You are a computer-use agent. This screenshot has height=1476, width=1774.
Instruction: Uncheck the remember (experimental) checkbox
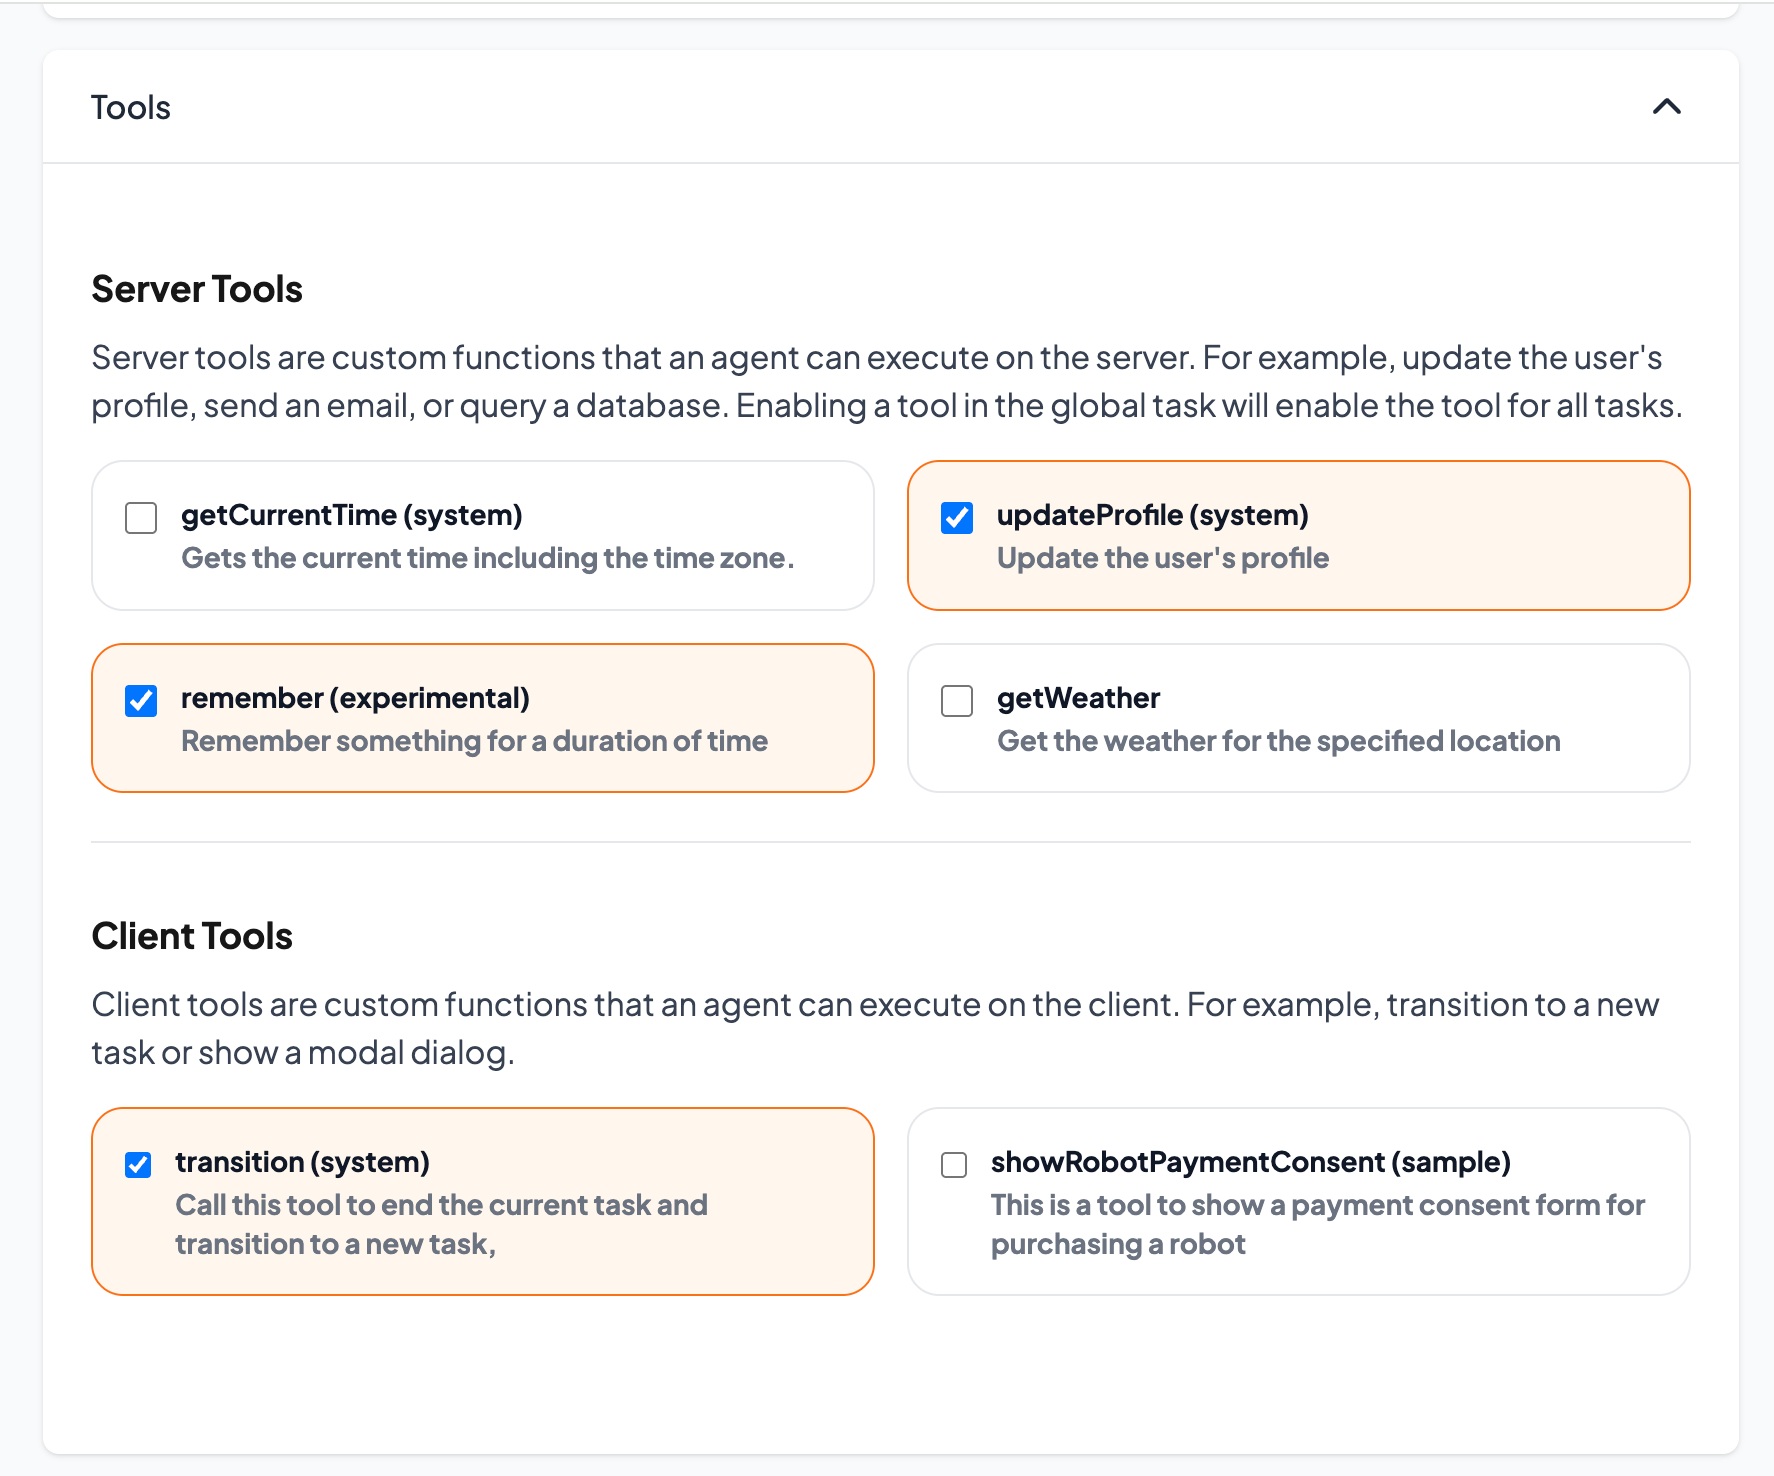[x=141, y=701]
